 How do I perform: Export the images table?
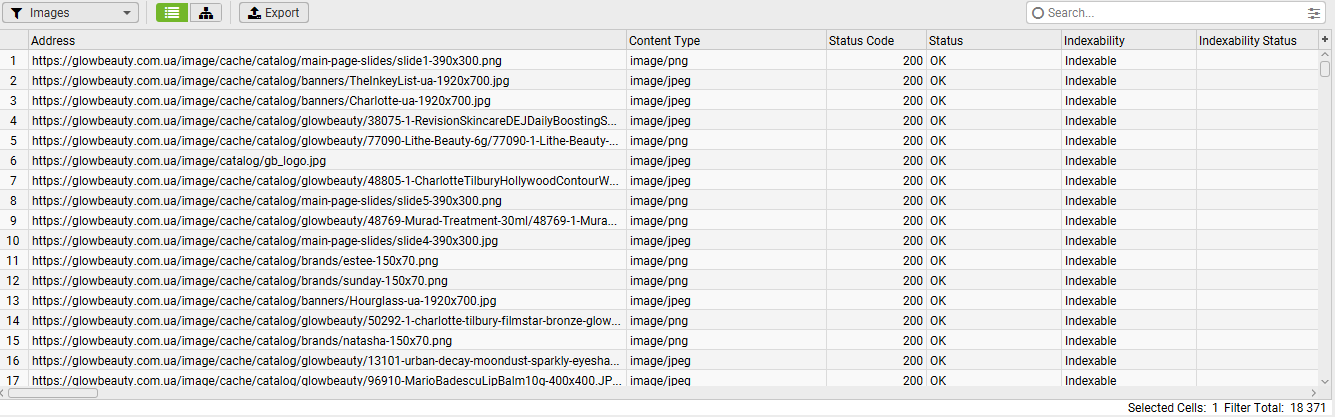click(274, 13)
